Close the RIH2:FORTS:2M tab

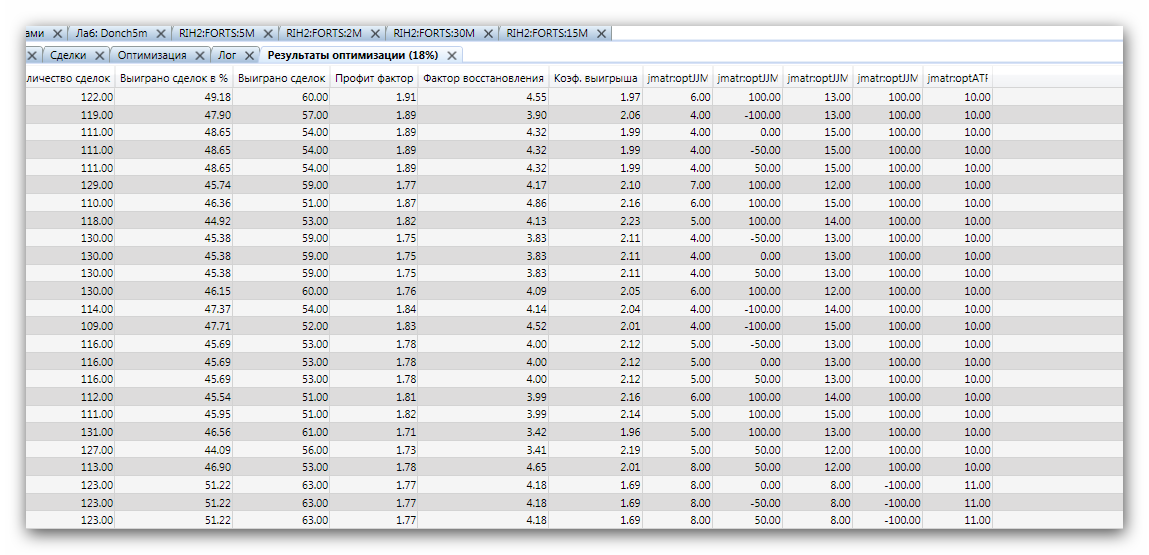(375, 34)
